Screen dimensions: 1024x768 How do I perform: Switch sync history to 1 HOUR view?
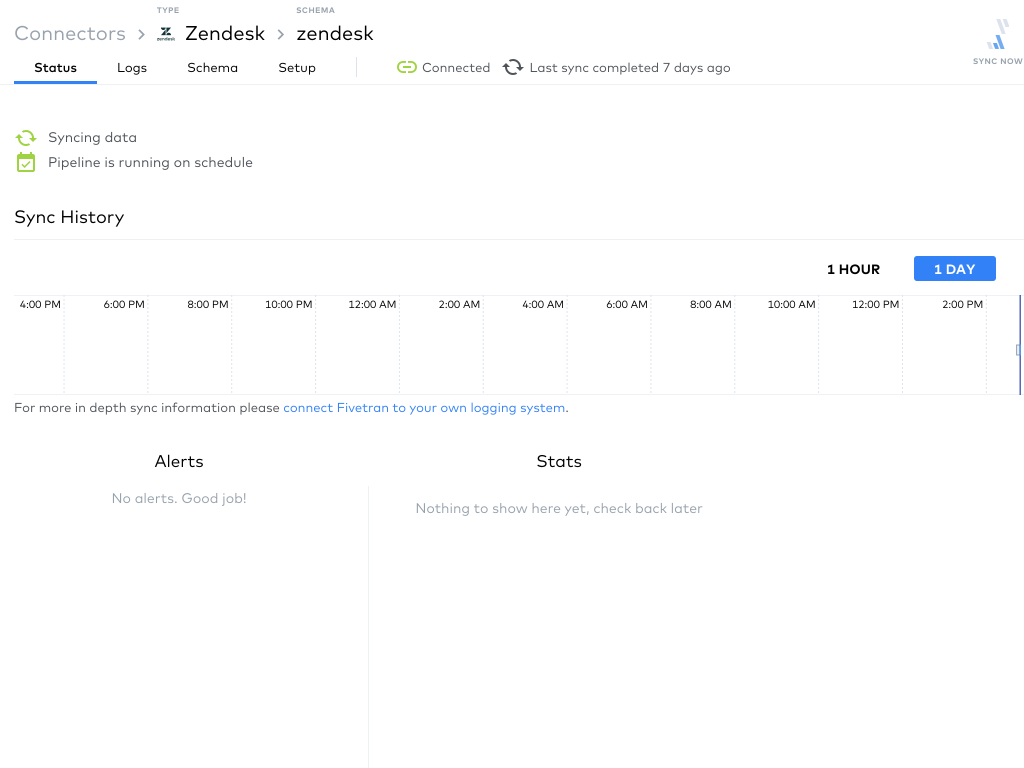point(853,269)
